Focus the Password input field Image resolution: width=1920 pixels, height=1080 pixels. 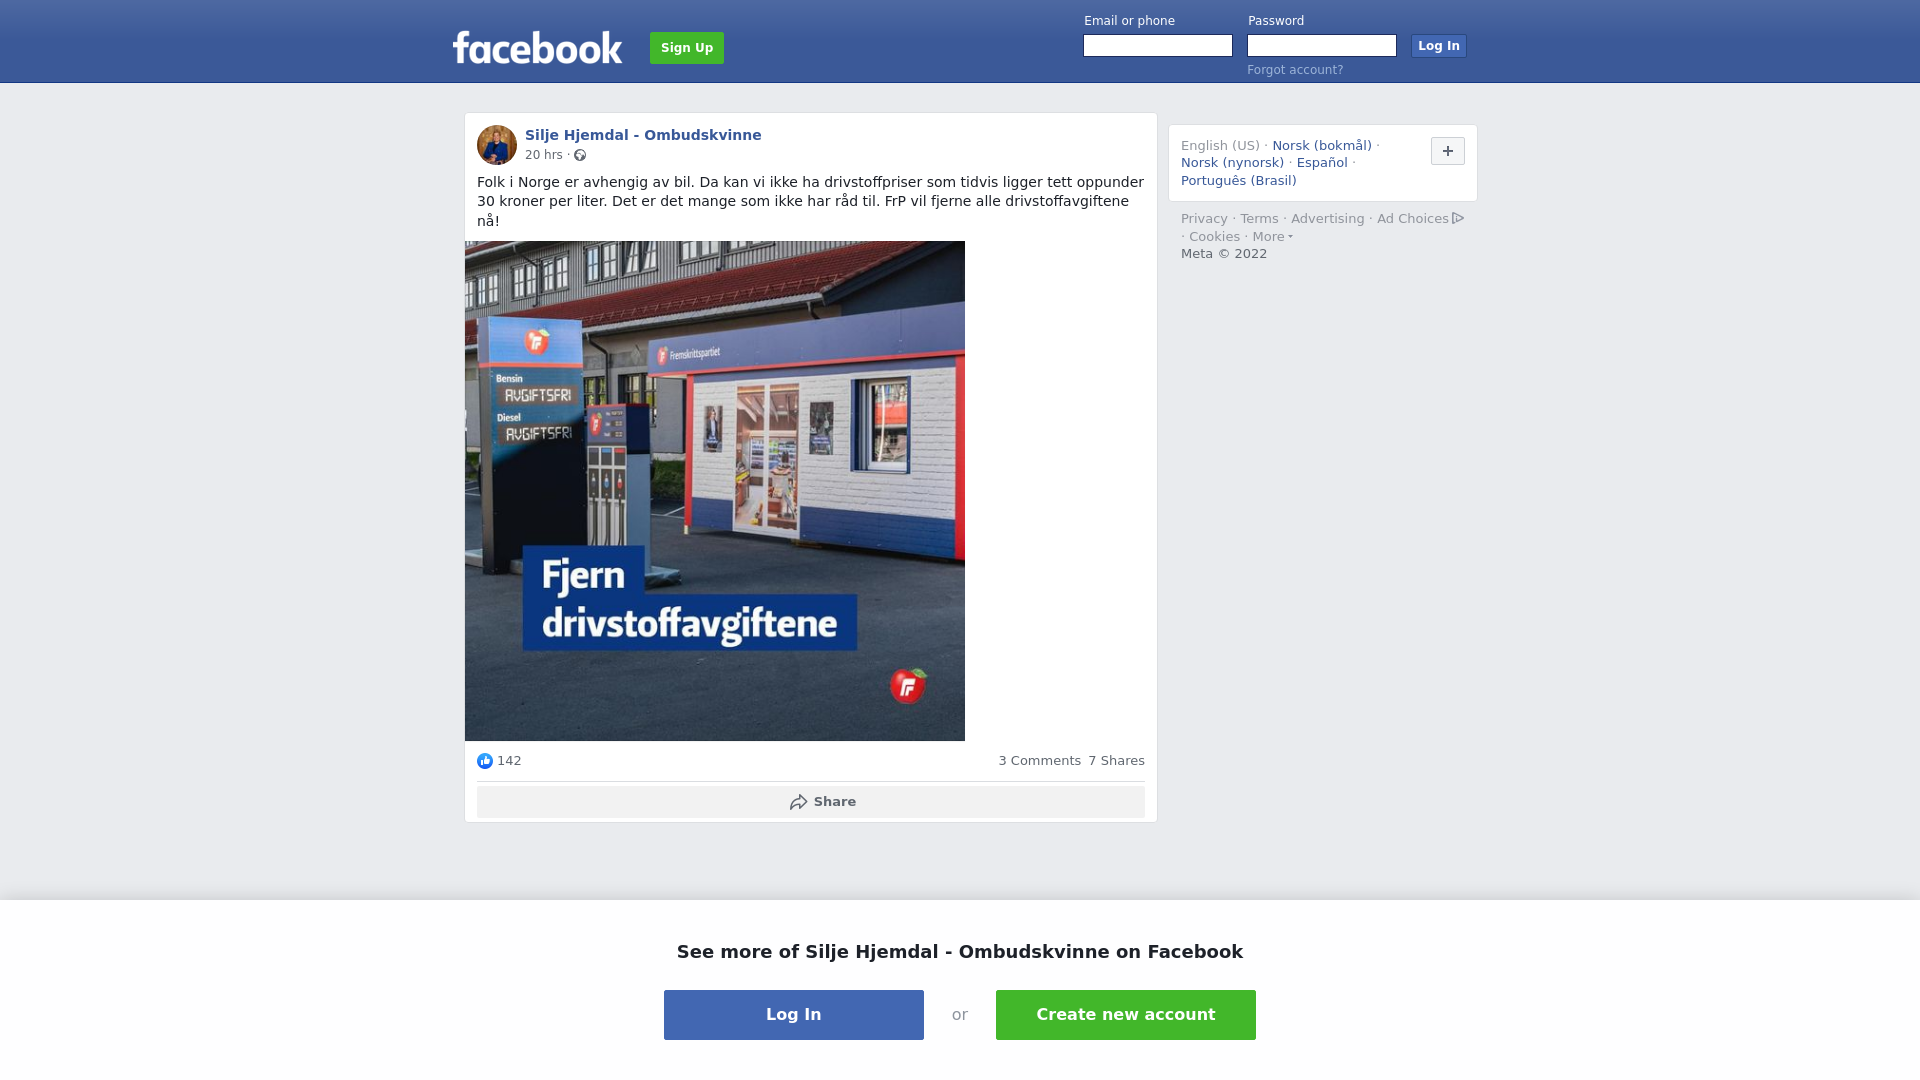(1322, 46)
